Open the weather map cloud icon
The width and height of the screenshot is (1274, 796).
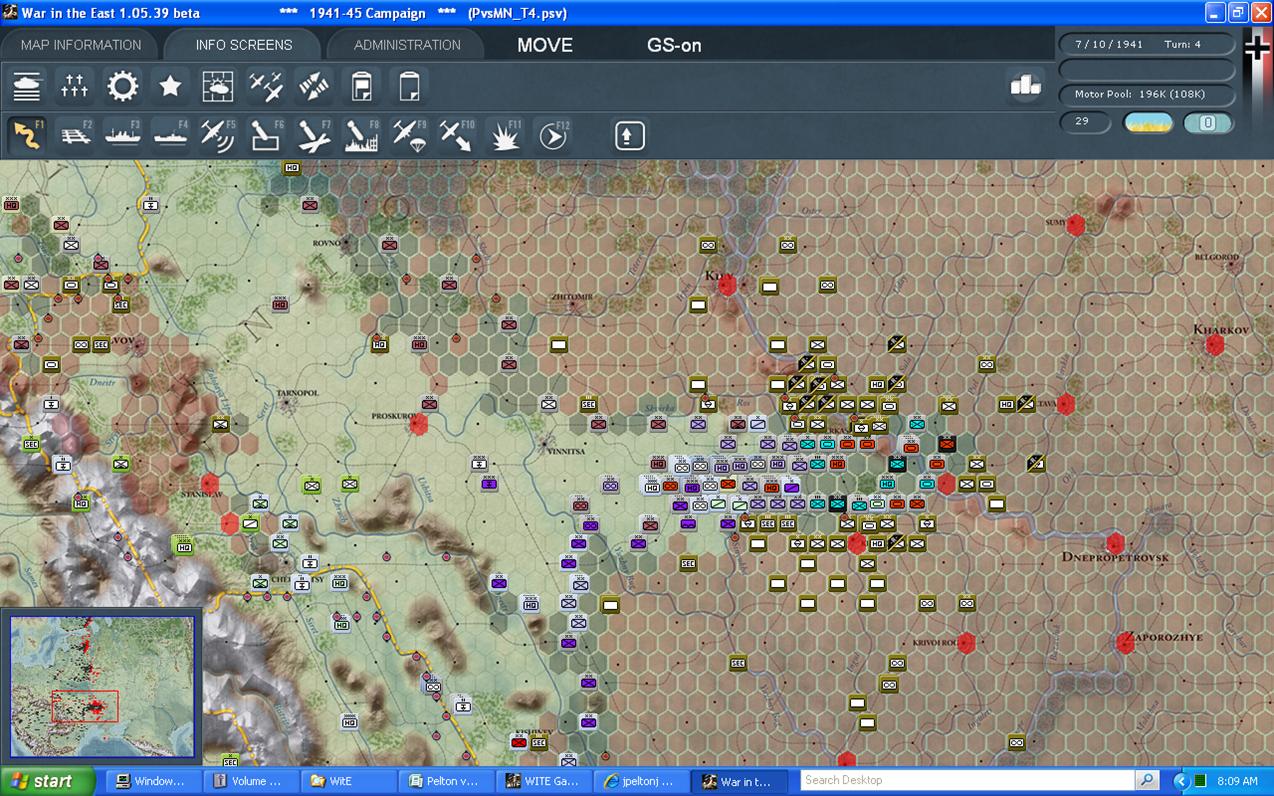click(x=218, y=87)
